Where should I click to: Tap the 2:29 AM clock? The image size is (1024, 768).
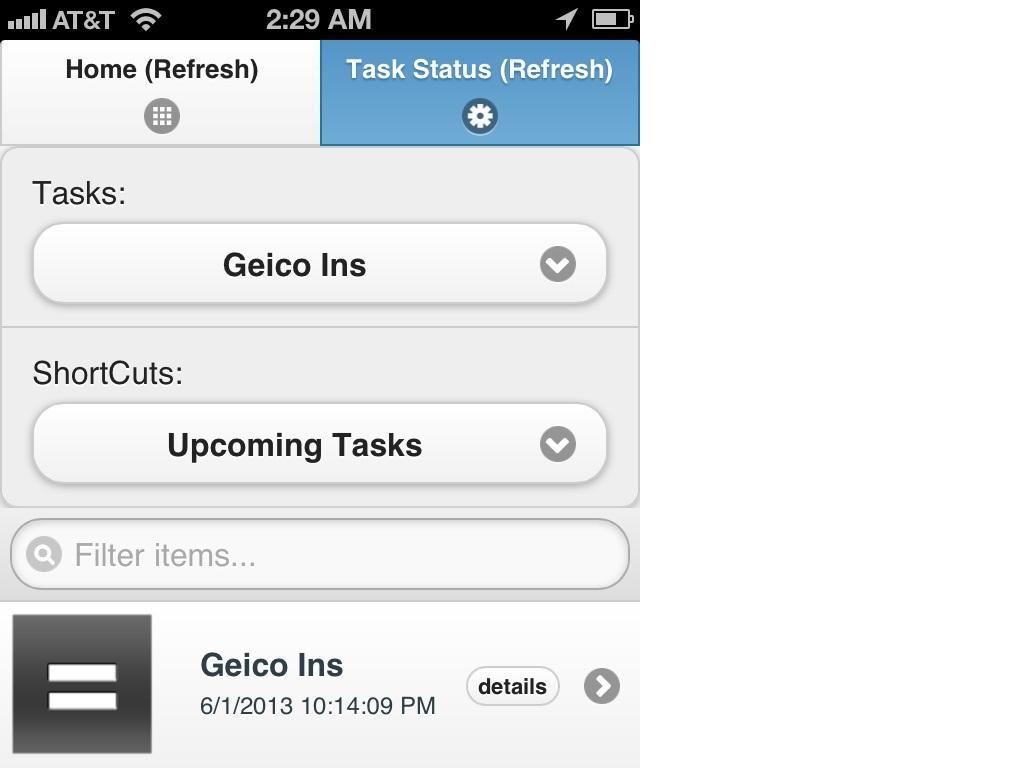[319, 20]
